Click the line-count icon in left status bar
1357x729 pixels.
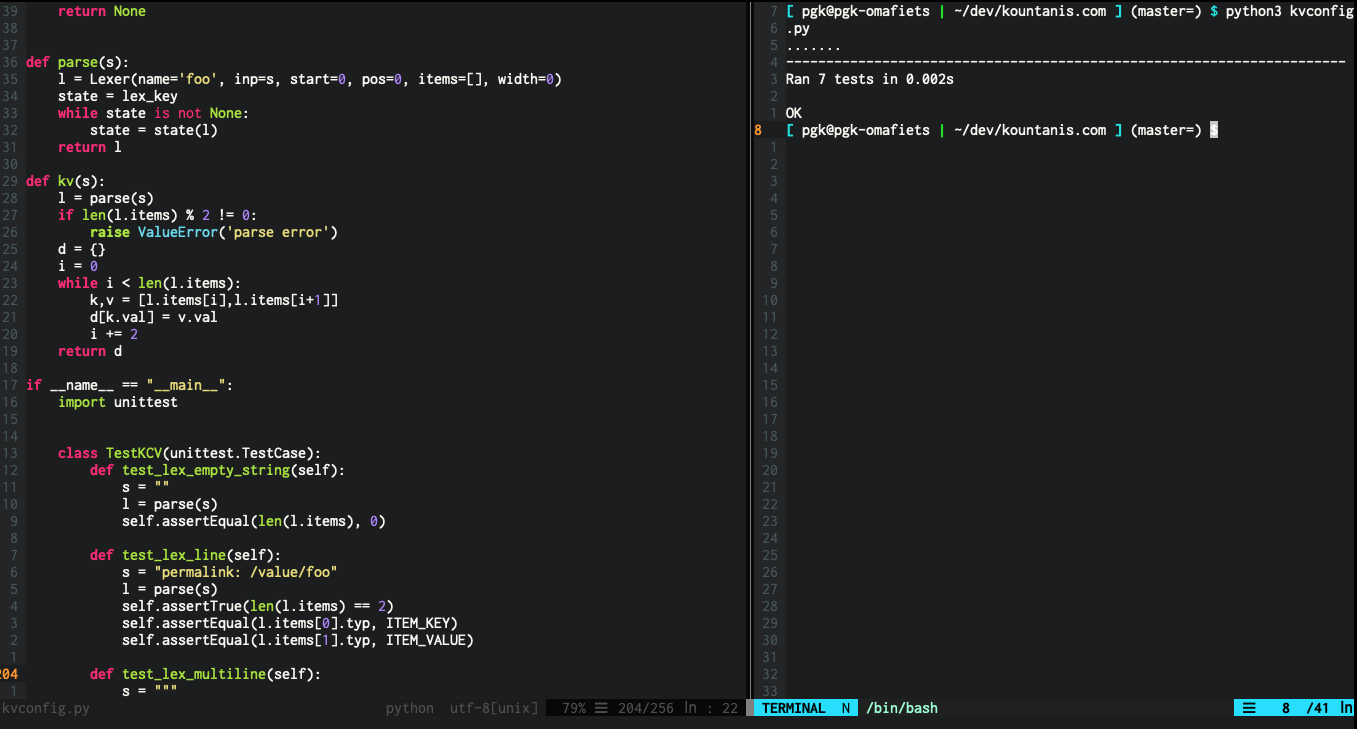(601, 708)
